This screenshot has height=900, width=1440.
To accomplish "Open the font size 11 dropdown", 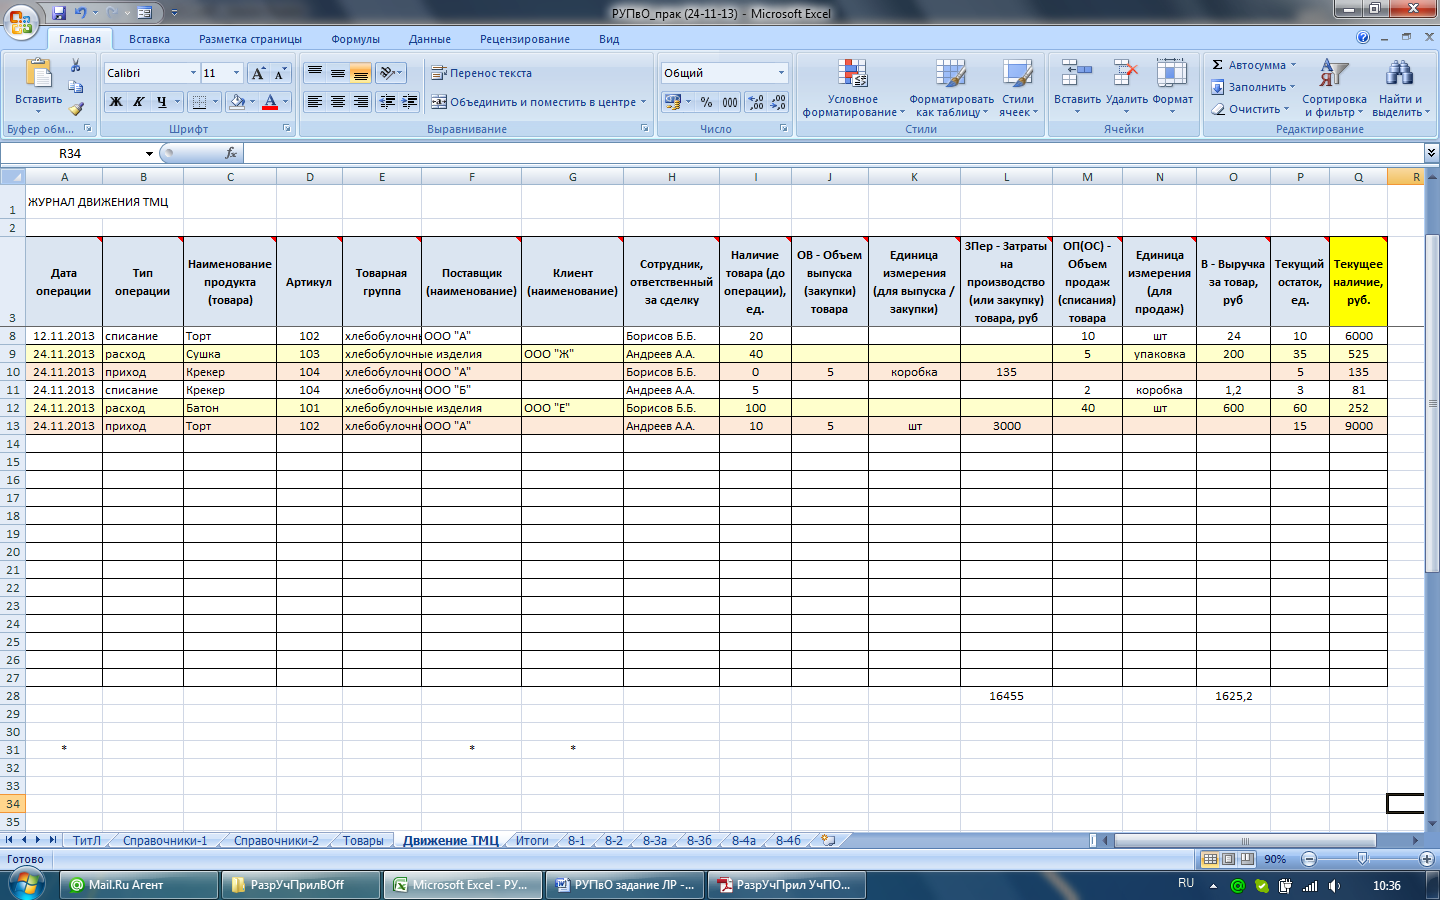I will tap(236, 73).
